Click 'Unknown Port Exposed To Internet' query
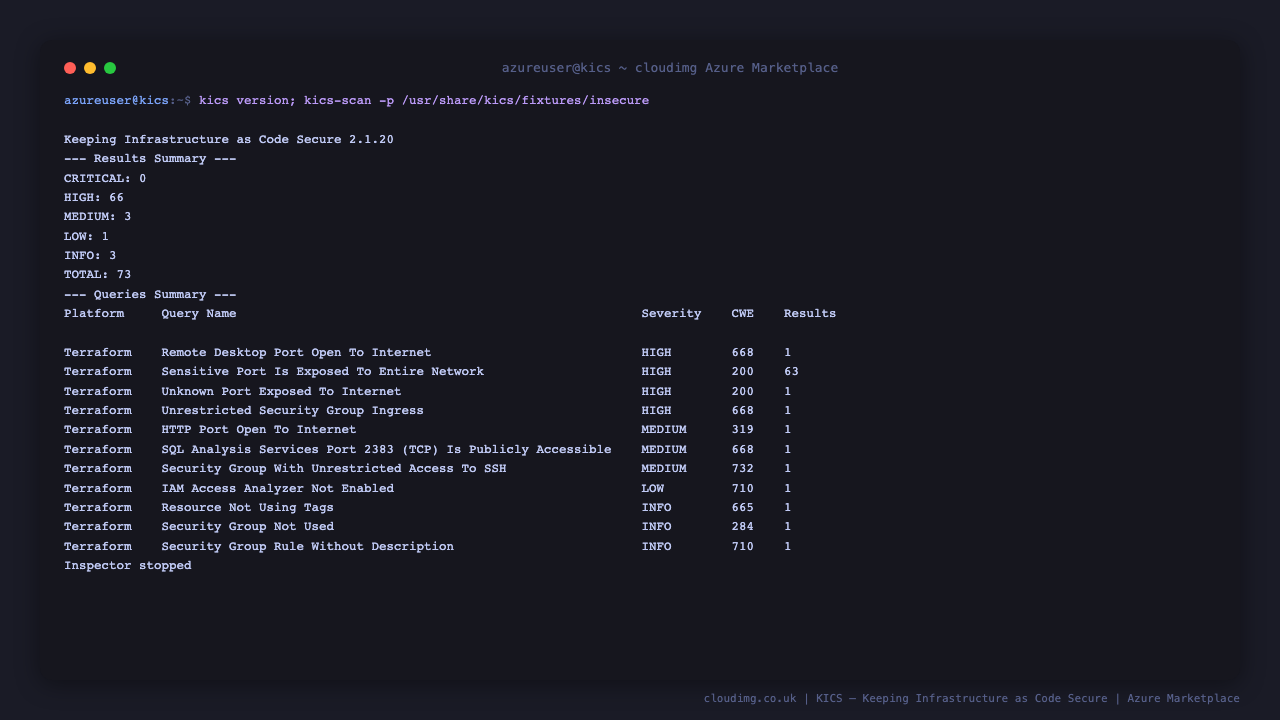 281,392
